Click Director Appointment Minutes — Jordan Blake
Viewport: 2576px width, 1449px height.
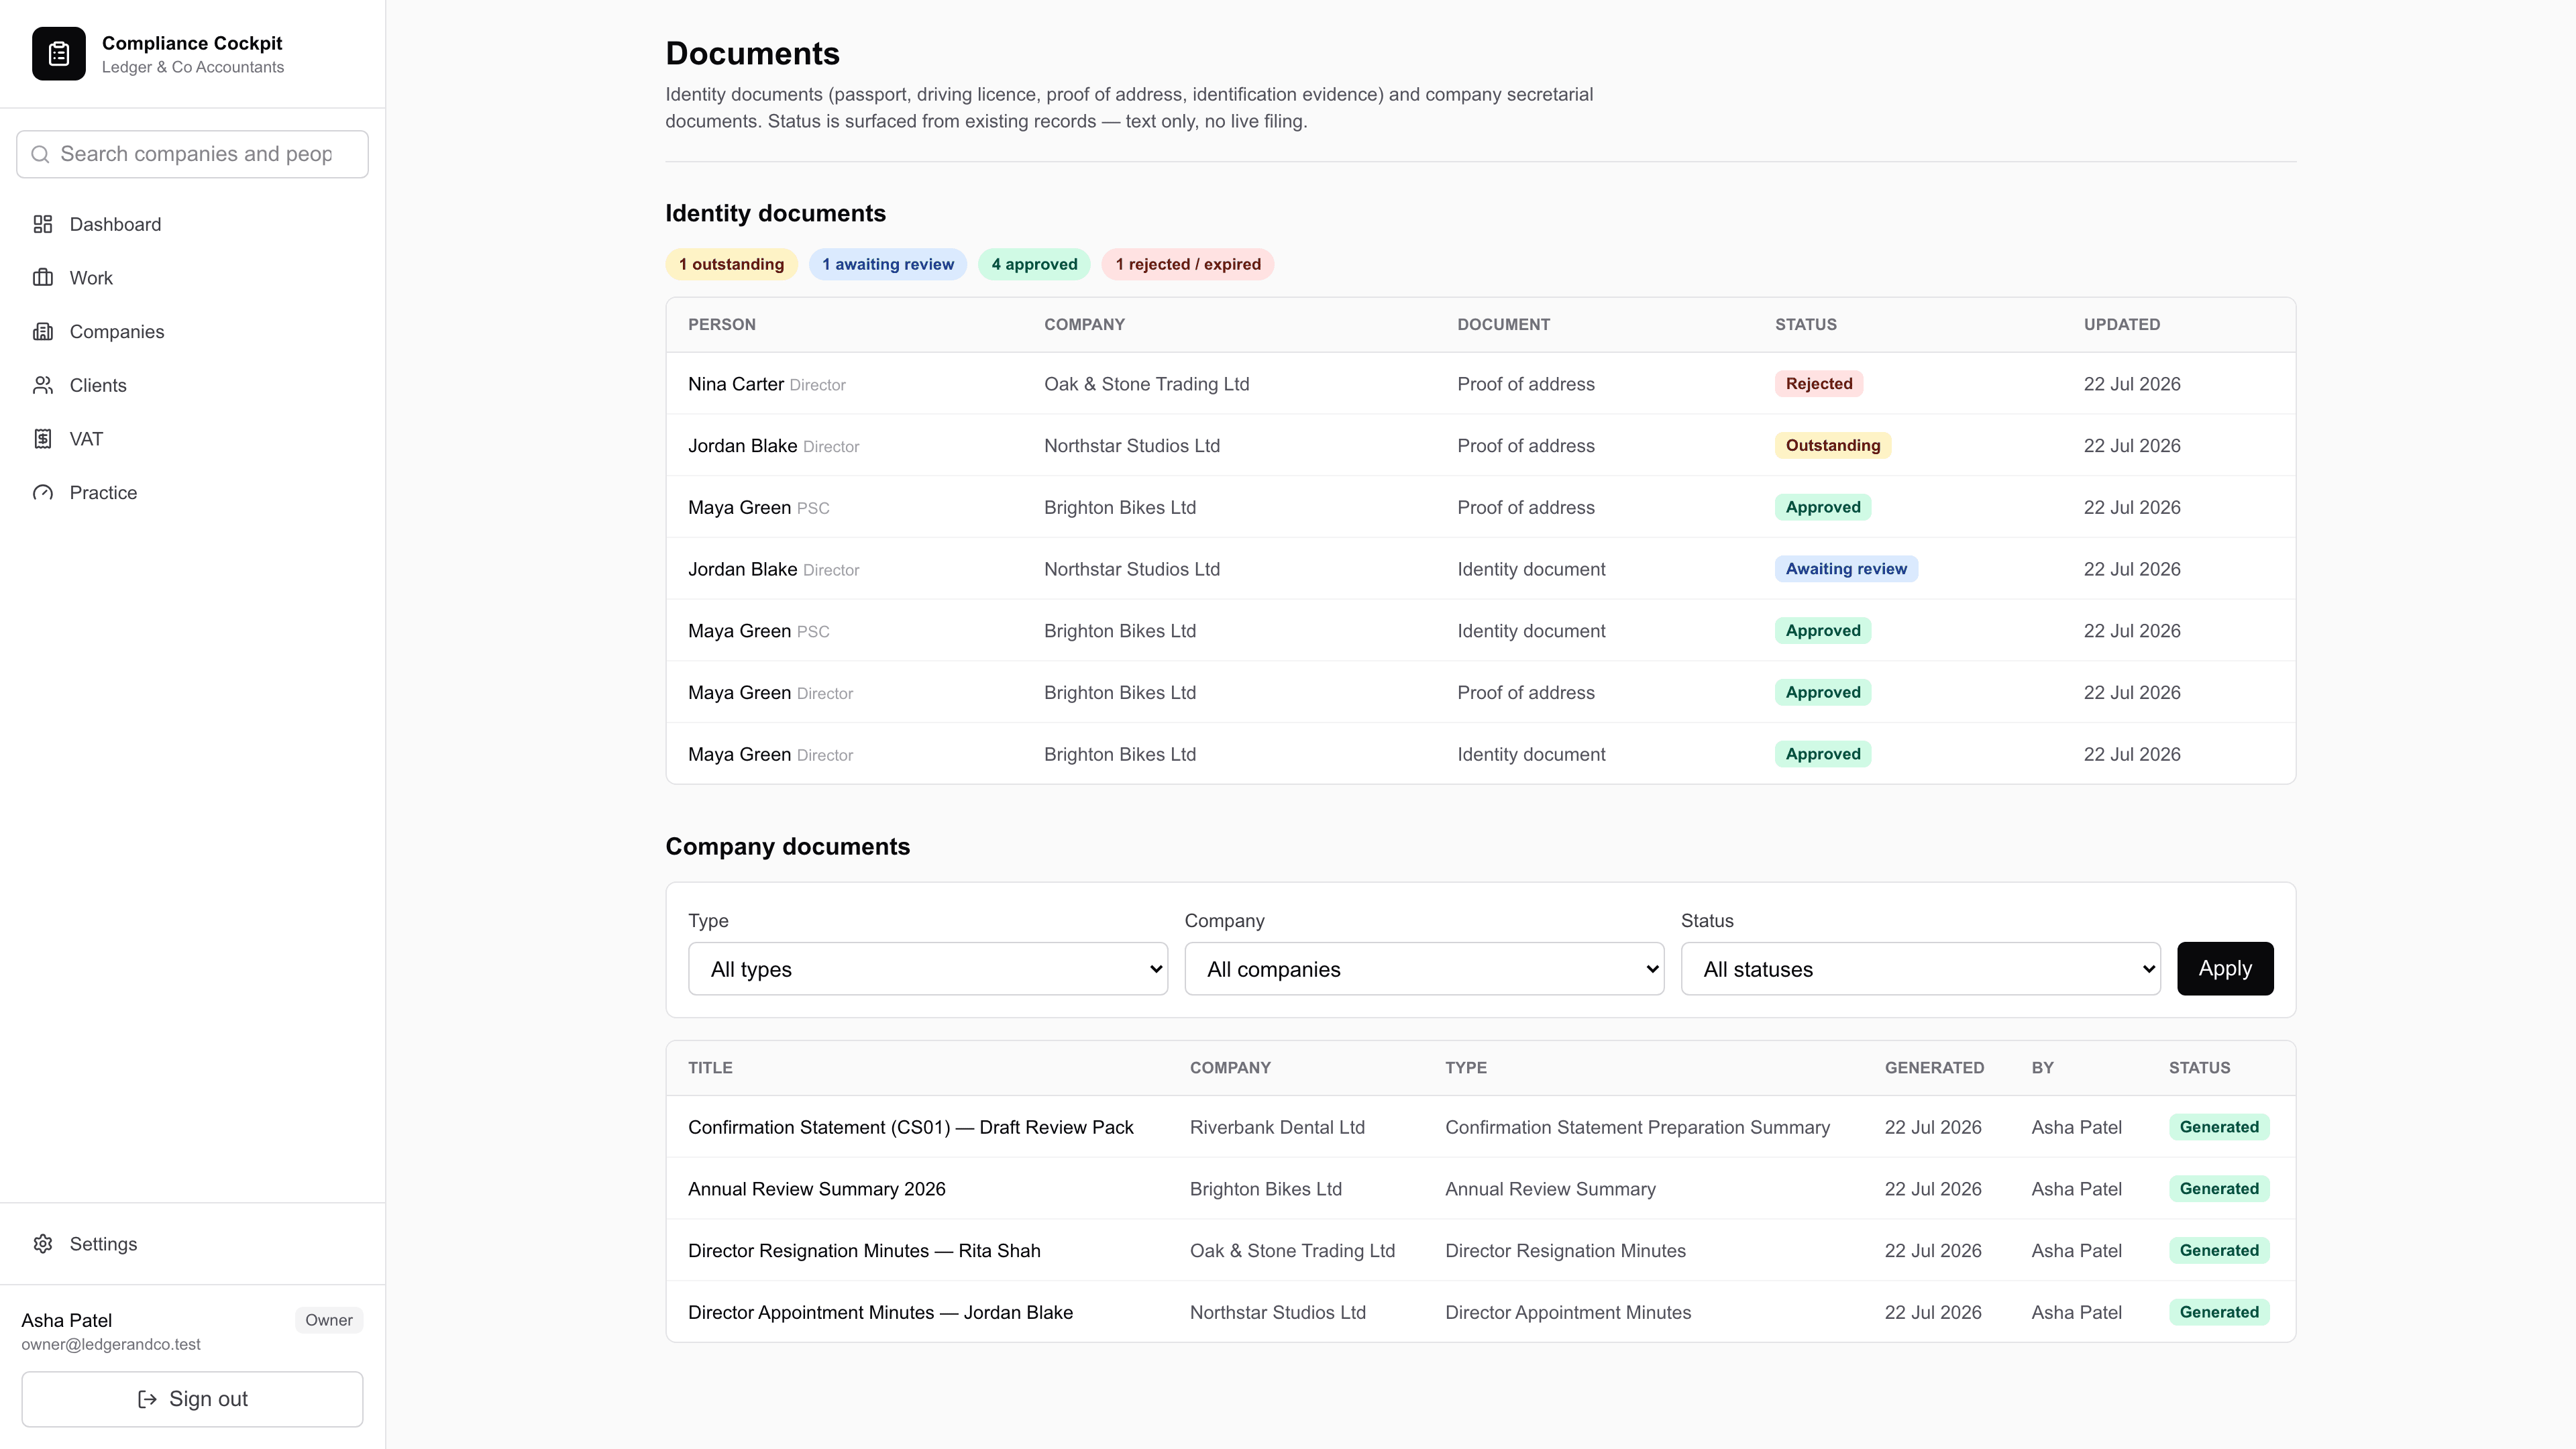[880, 1313]
